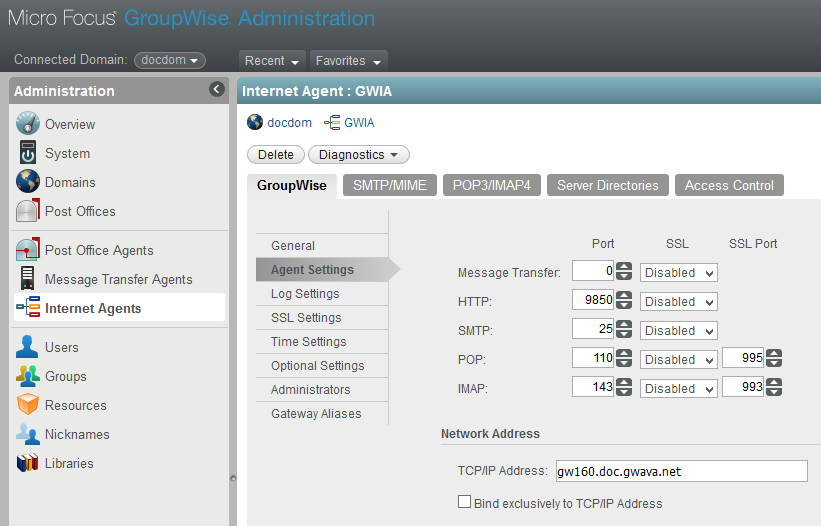Switch to the Access Control tab
Screen dimensions: 821x526
(729, 185)
